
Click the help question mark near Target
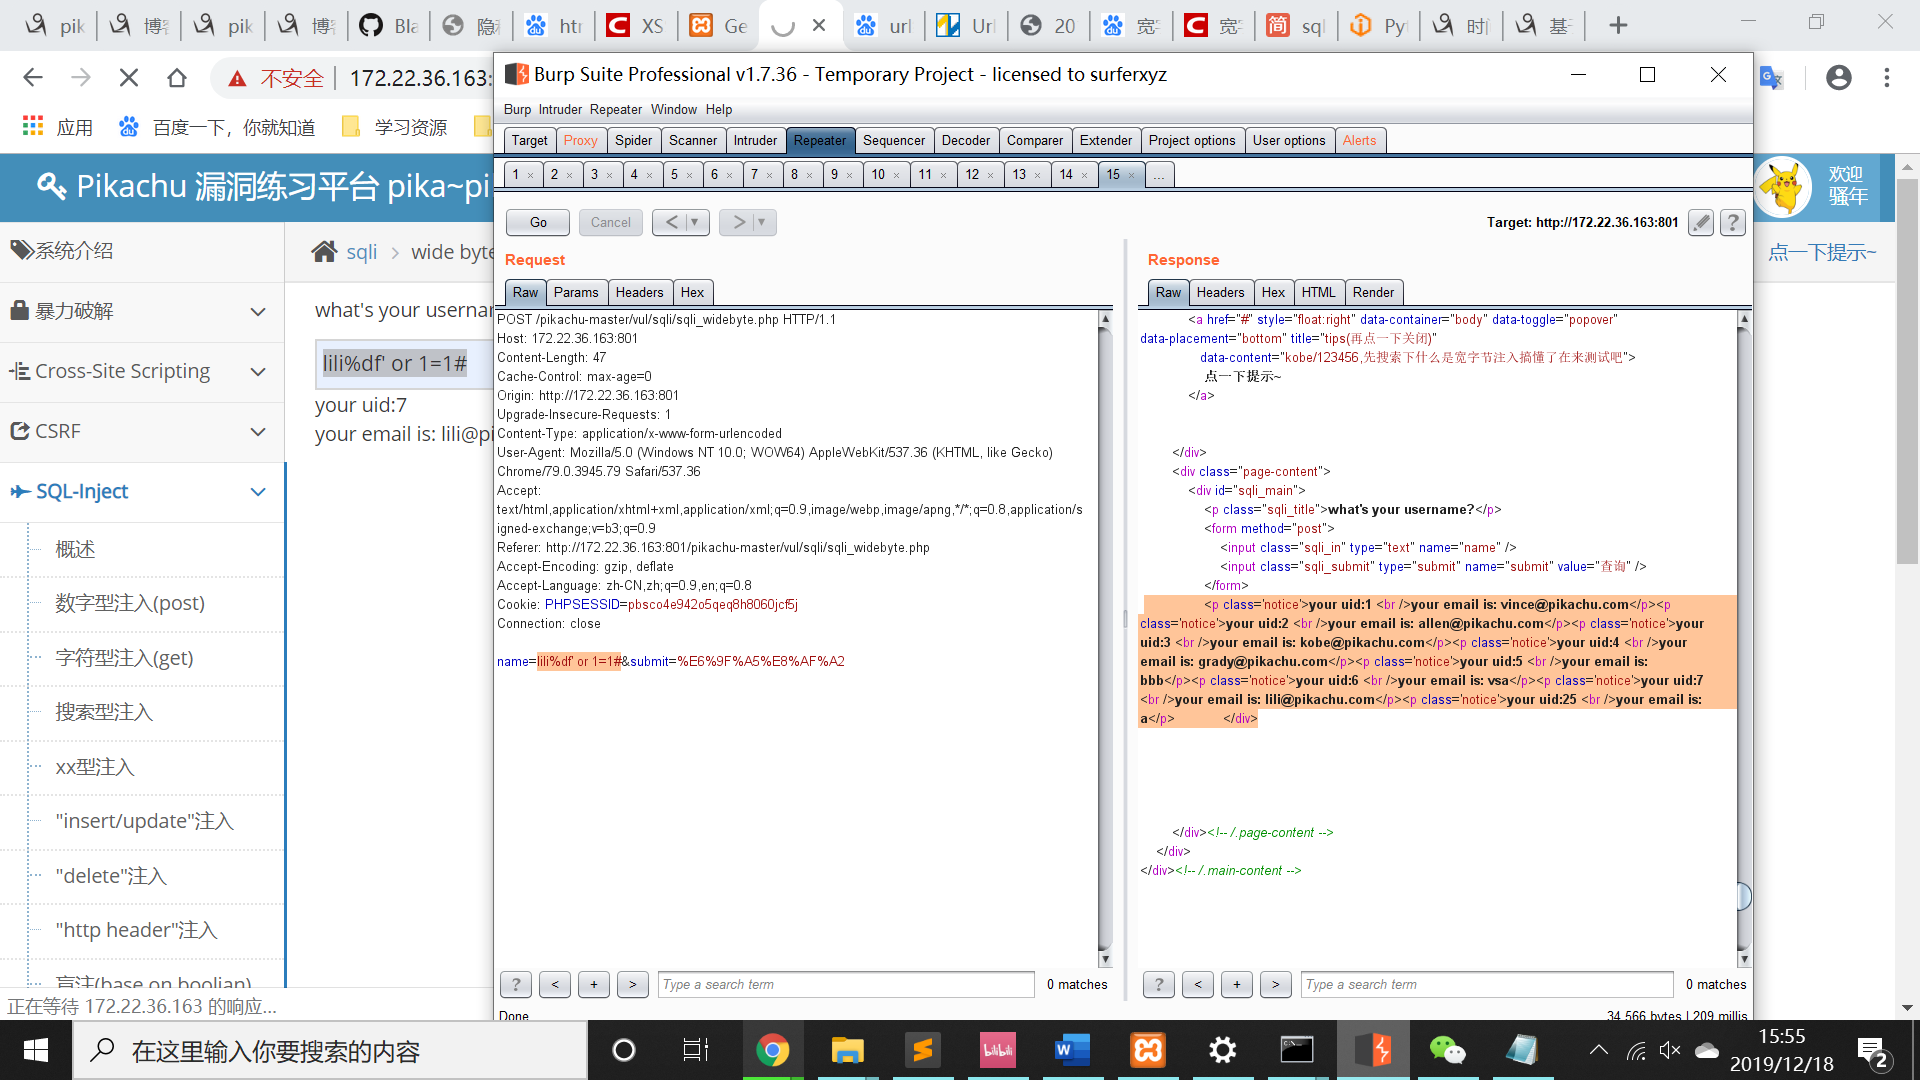point(1733,222)
